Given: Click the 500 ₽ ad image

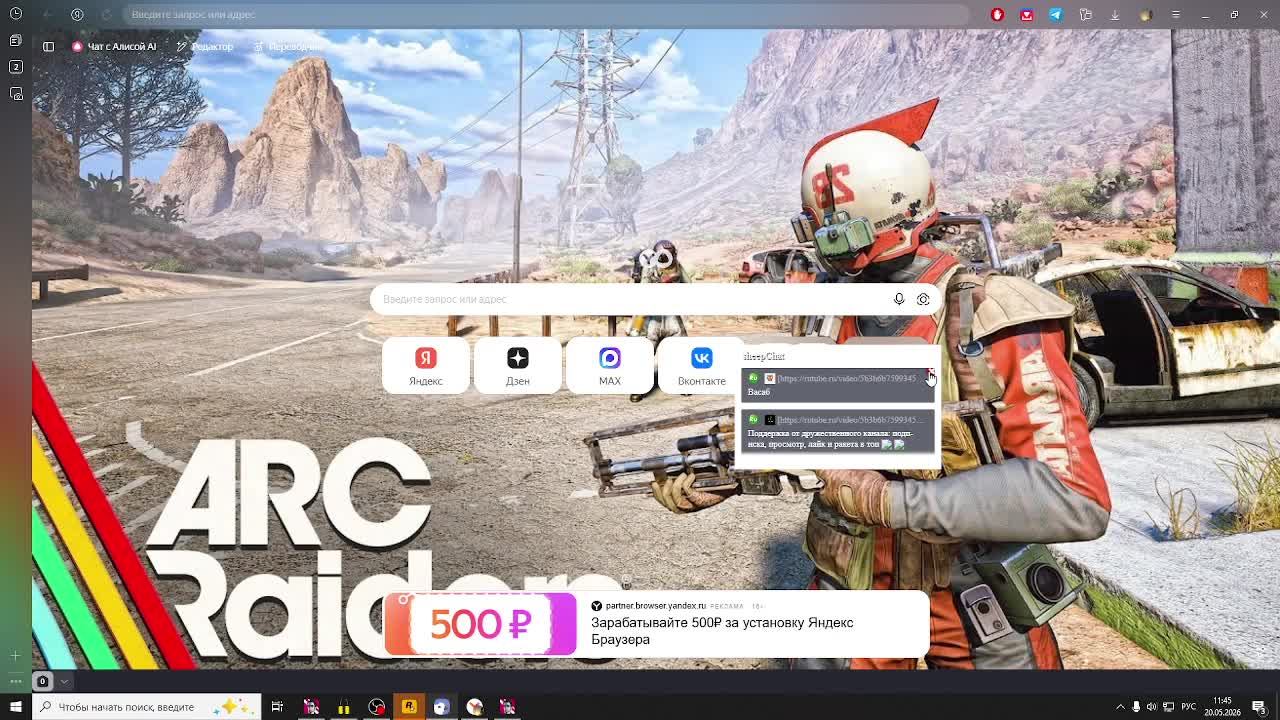Looking at the screenshot, I should click(480, 624).
